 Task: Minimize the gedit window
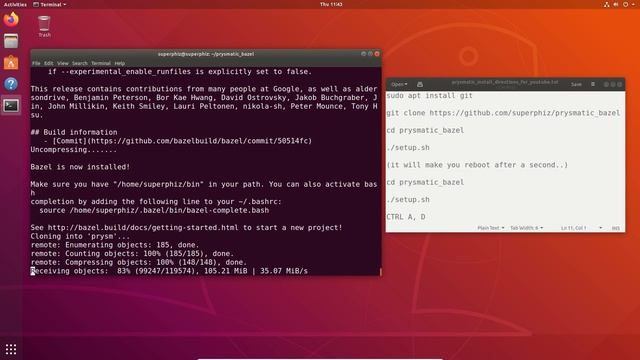(x=606, y=84)
